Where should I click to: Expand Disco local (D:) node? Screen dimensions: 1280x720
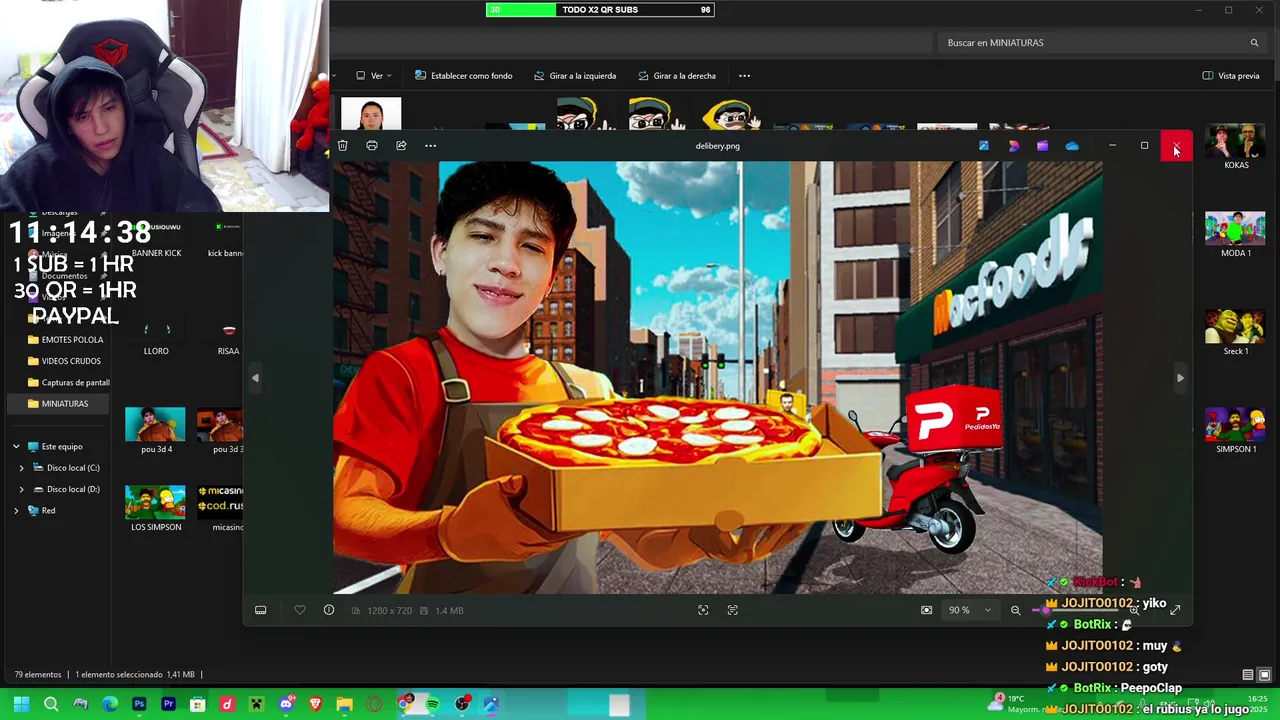[x=21, y=489]
